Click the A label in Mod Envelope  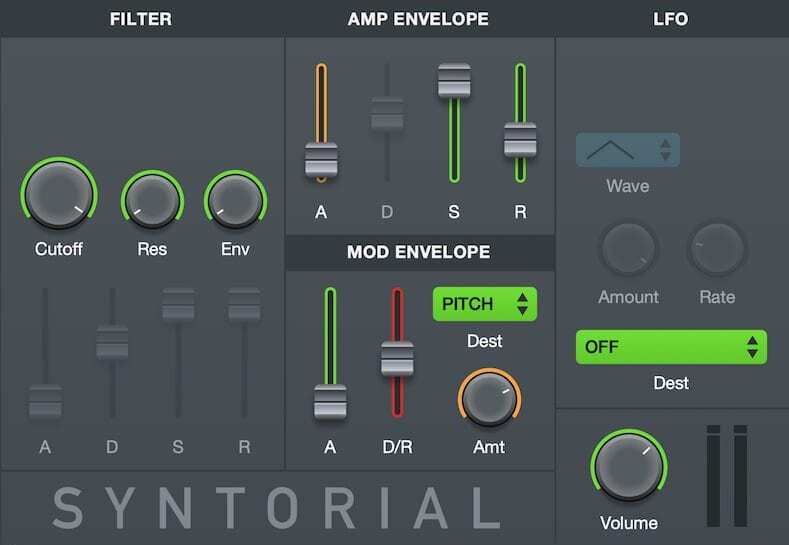330,447
